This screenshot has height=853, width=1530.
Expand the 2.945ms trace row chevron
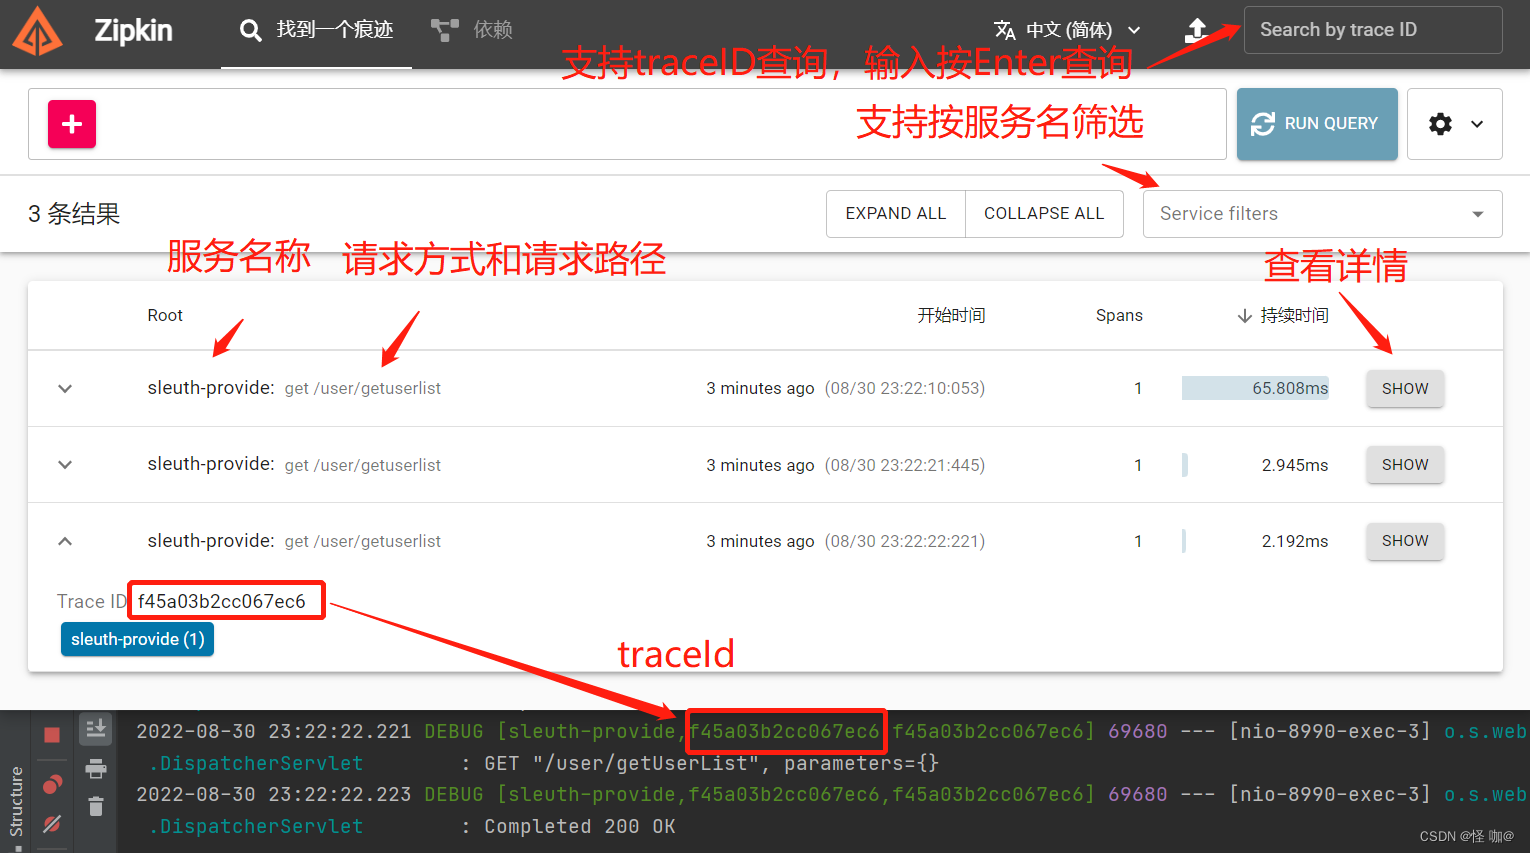click(x=65, y=465)
